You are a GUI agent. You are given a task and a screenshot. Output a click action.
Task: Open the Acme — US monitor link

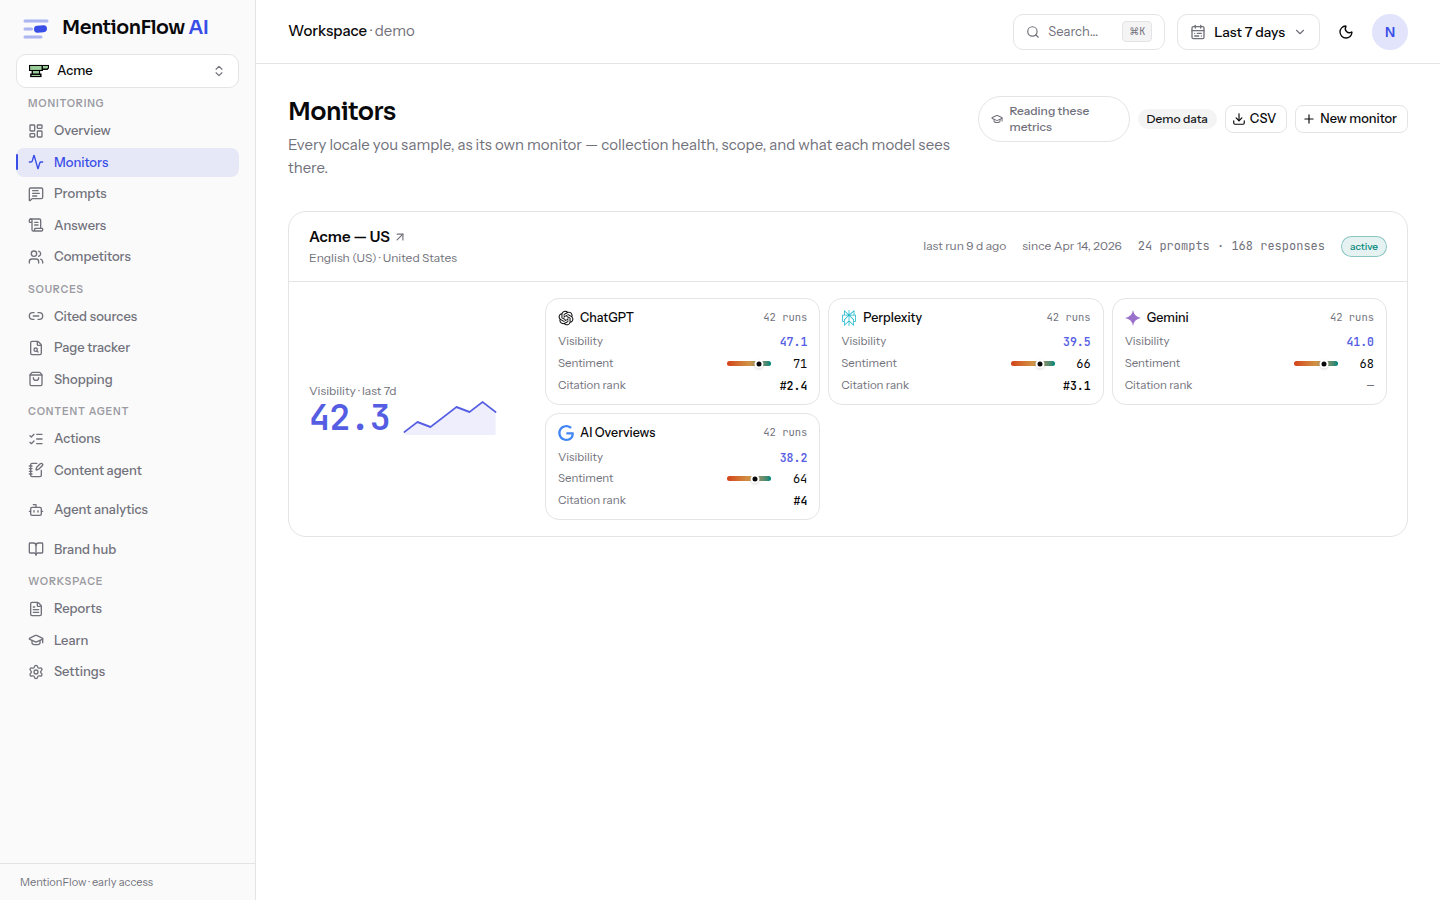357,237
